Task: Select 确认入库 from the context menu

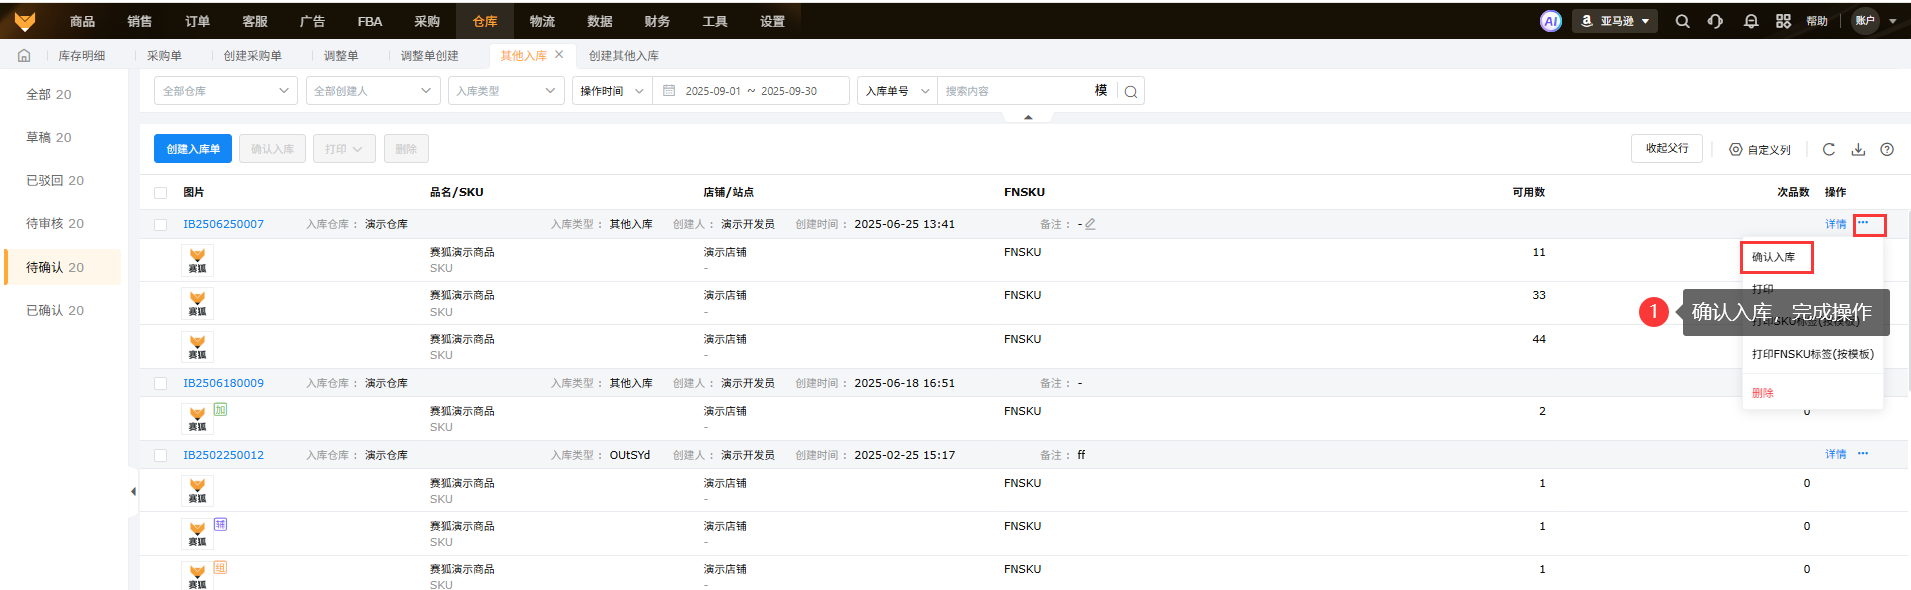Action: pyautogui.click(x=1774, y=257)
